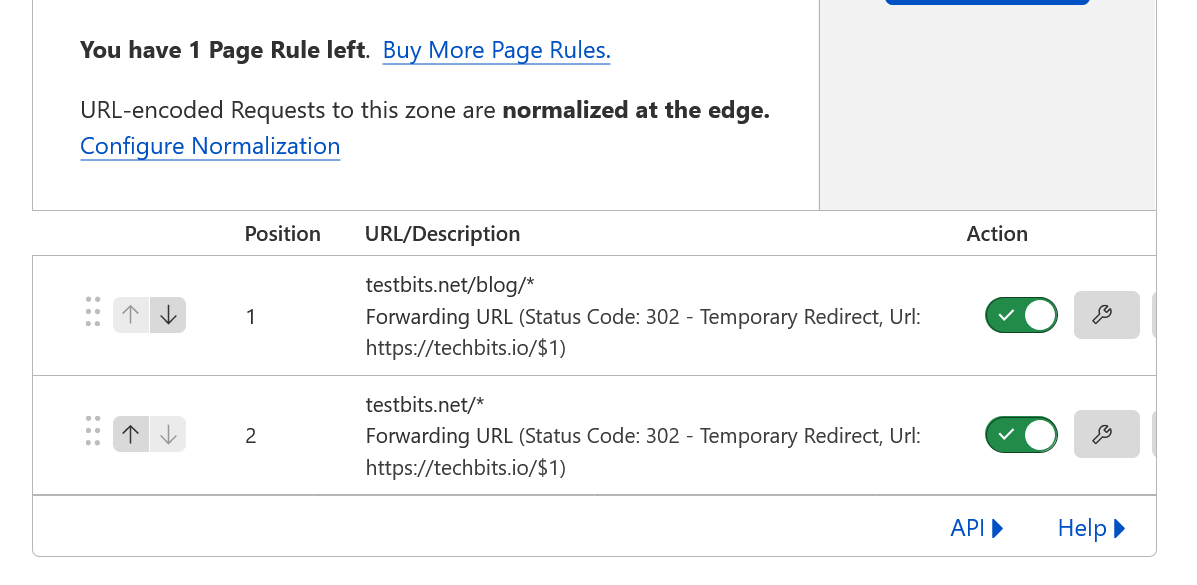Click the down arrow on rule 2

pos(168,433)
